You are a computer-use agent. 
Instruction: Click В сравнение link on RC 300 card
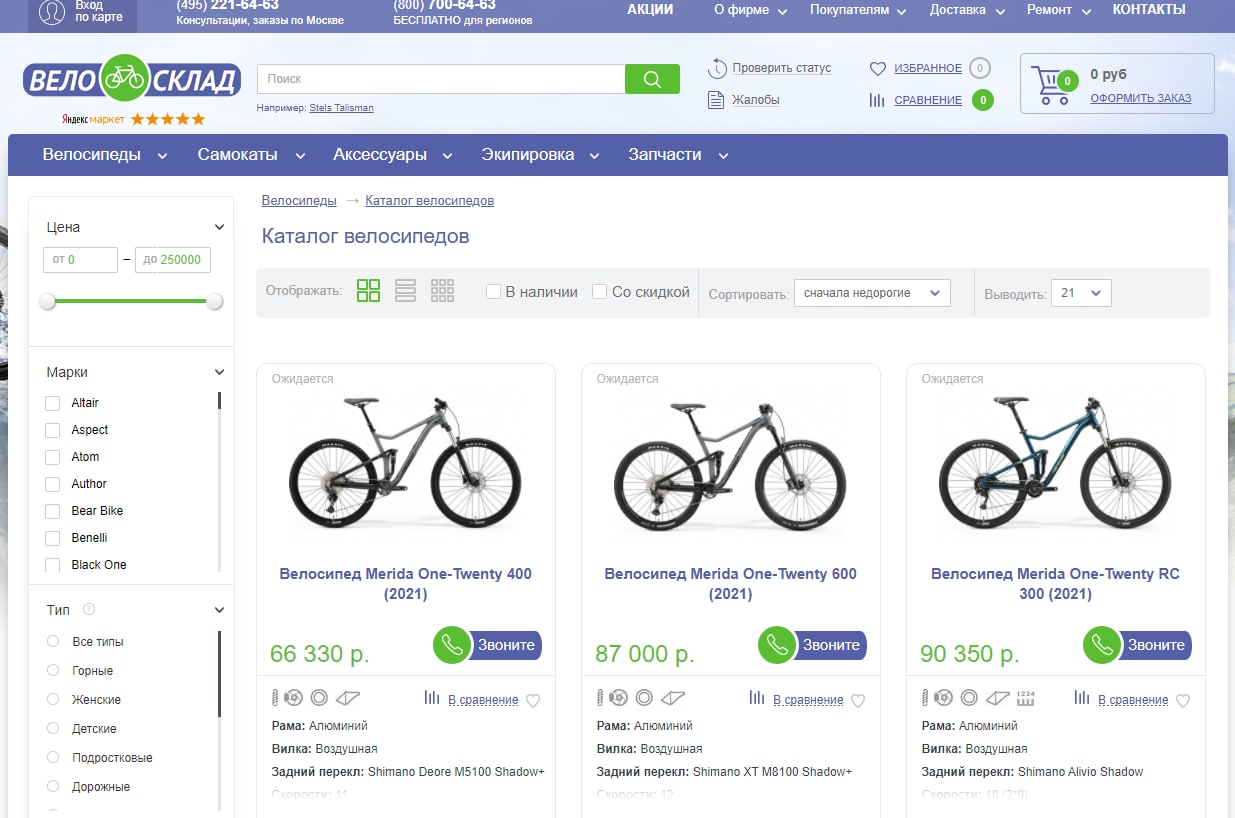(1133, 700)
